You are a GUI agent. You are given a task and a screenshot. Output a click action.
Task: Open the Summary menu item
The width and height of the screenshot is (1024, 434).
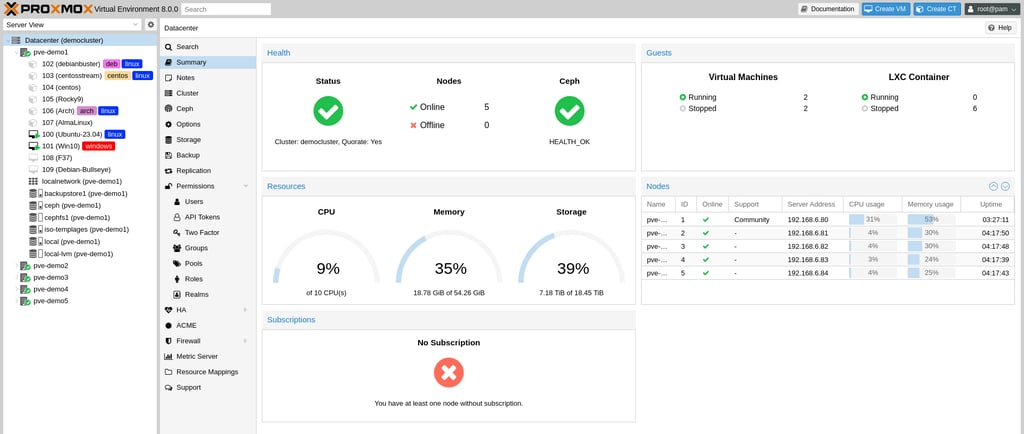click(x=208, y=63)
